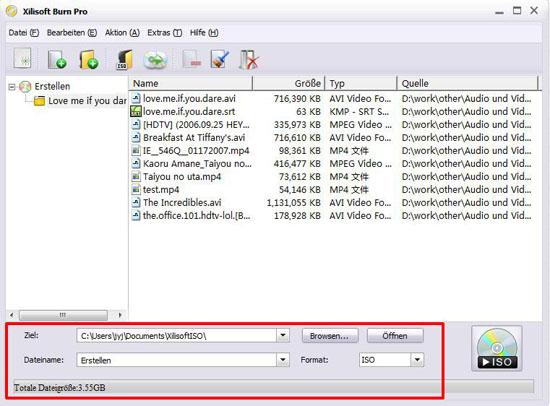550x406 pixels.
Task: Click the Öffnen button
Action: (x=395, y=336)
